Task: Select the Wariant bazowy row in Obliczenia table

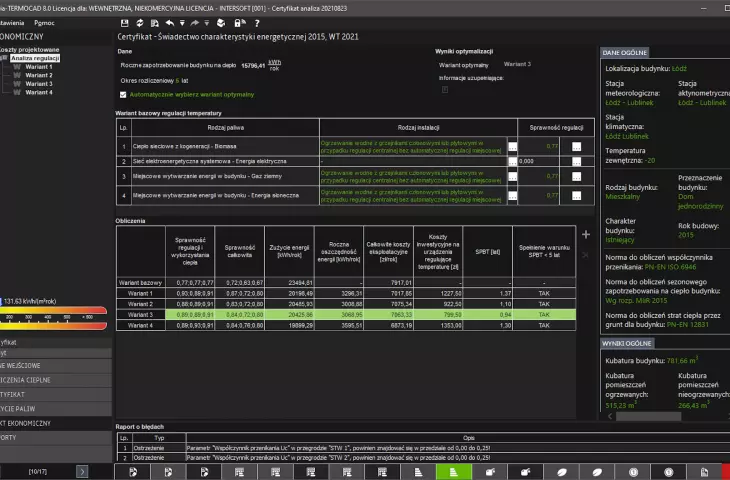Action: pos(346,283)
